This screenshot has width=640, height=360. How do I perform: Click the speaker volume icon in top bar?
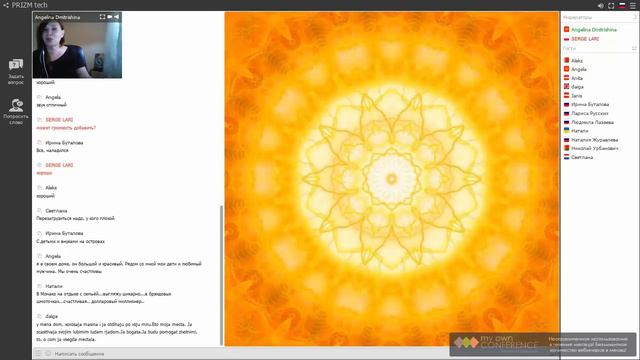point(600,6)
